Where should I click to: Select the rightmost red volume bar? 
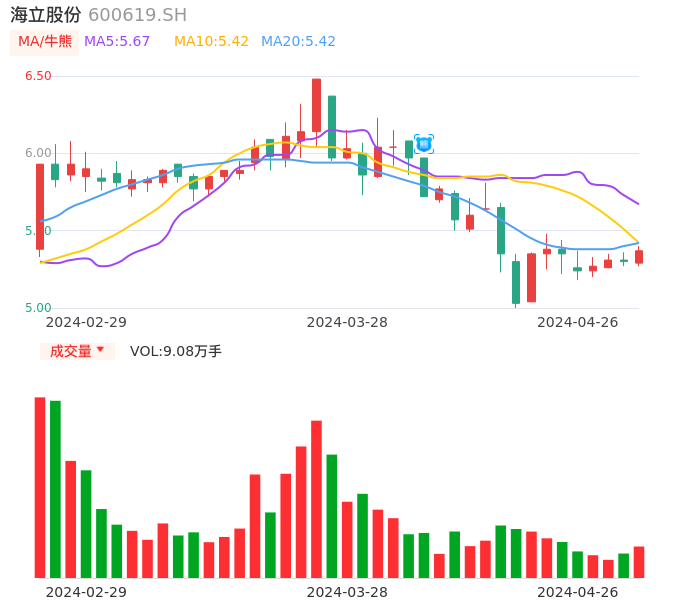click(639, 562)
